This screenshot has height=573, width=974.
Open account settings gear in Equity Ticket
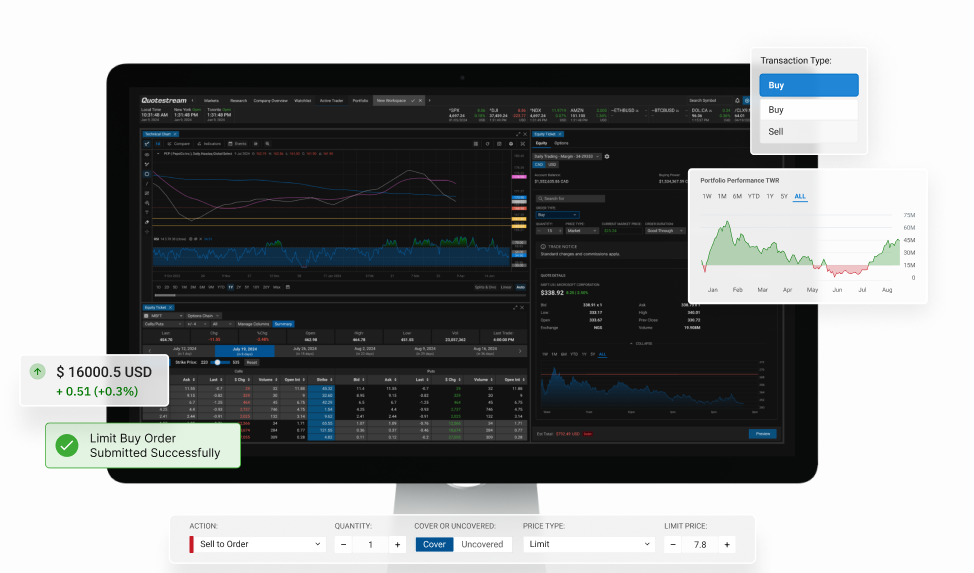pos(607,157)
